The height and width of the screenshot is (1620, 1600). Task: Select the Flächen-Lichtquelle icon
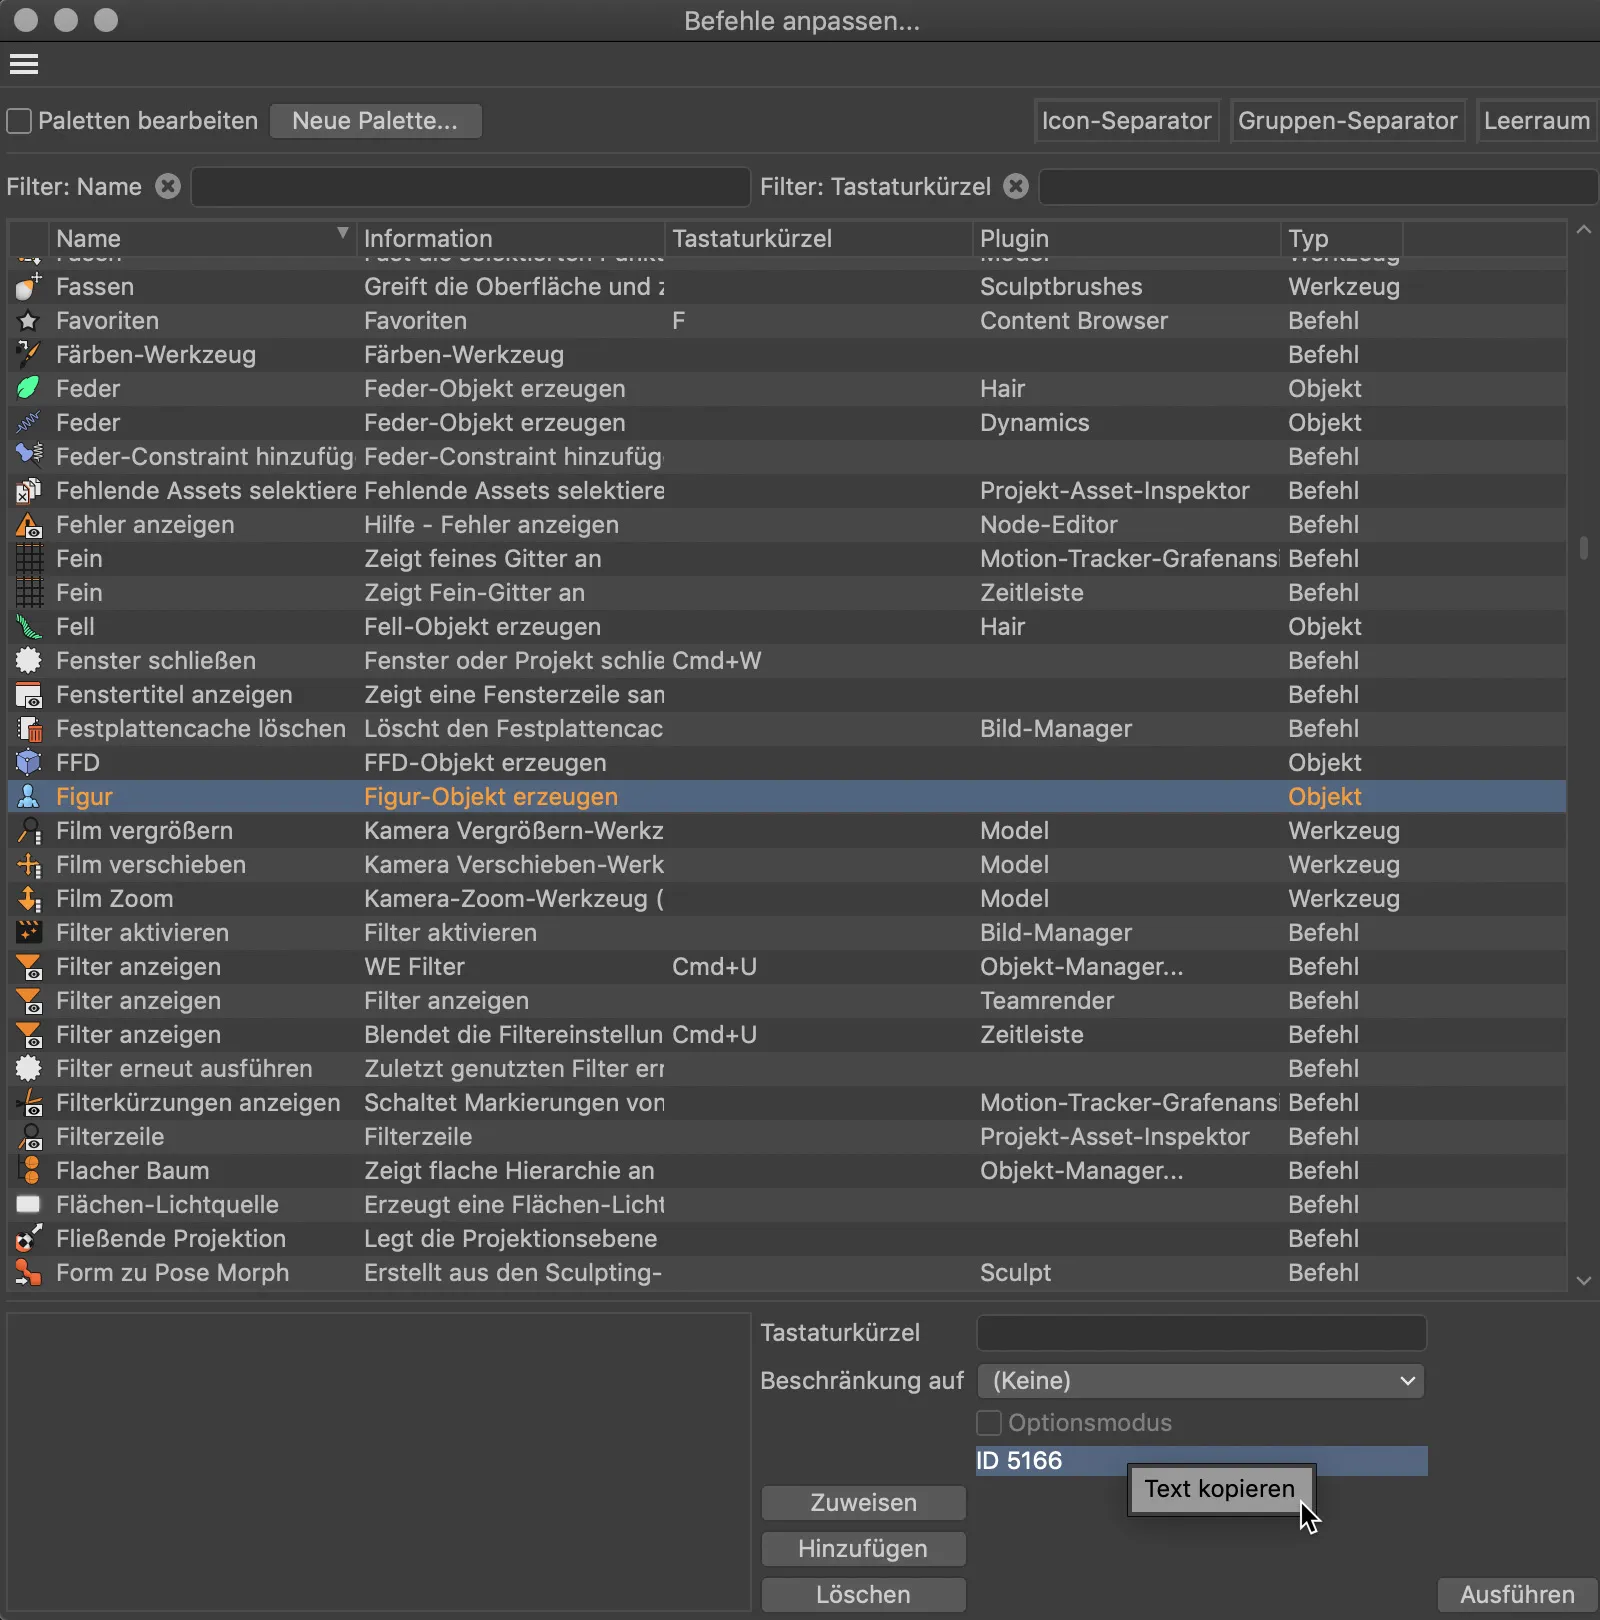tap(28, 1204)
